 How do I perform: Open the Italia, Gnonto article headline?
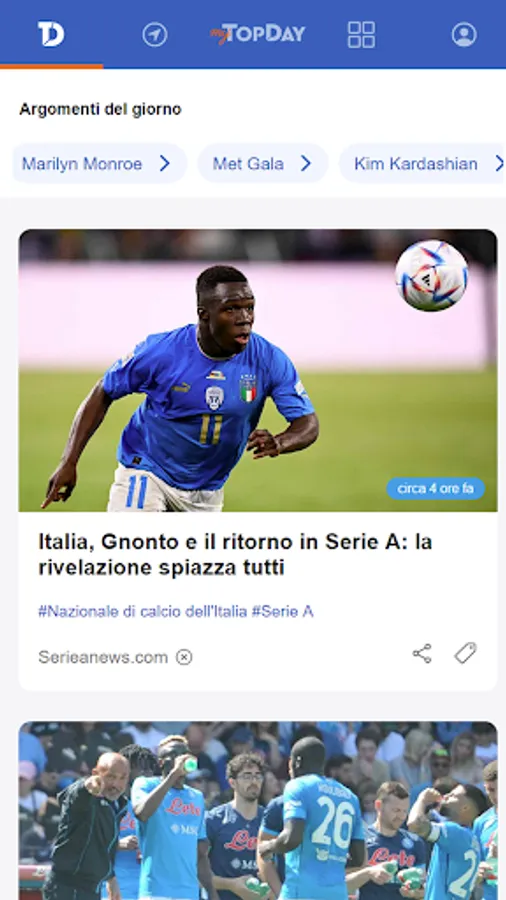235,554
